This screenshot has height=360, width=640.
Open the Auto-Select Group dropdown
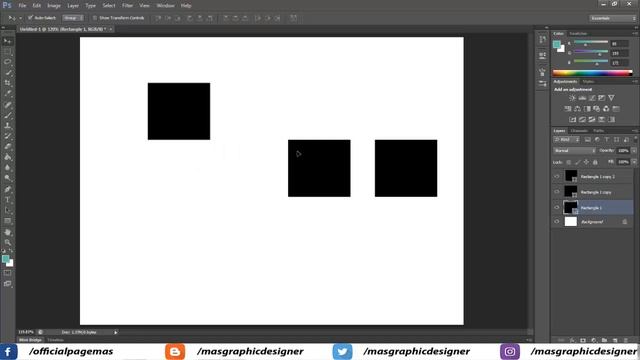[73, 18]
